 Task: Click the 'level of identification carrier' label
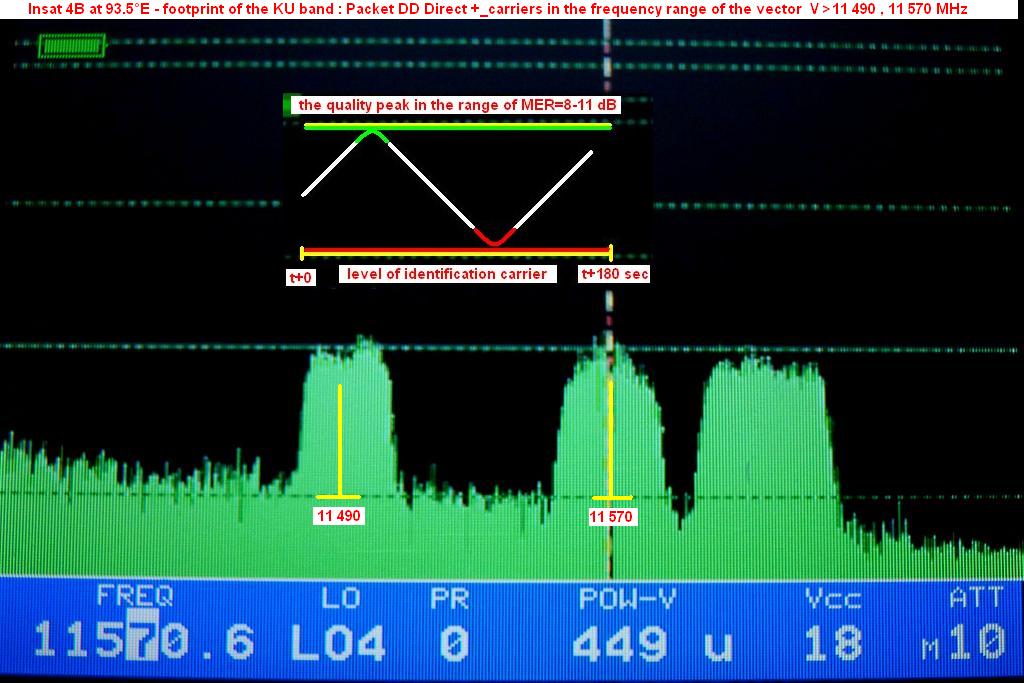pyautogui.click(x=446, y=274)
